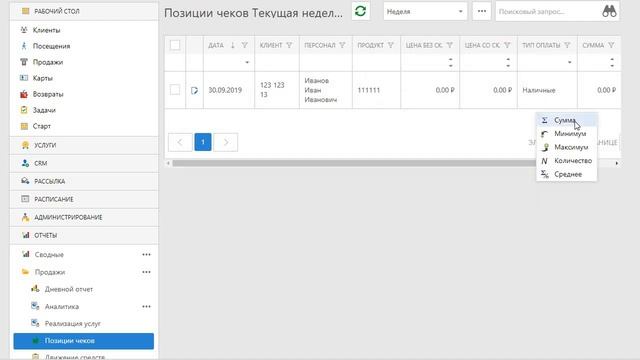Tick the checkbox for the 30.09.2019 row
This screenshot has height=360, width=640.
[x=175, y=90]
